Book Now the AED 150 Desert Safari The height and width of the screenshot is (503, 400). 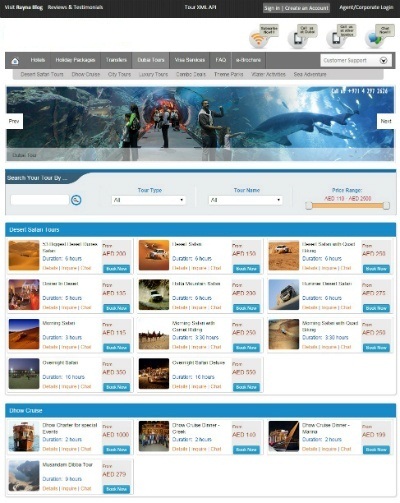pyautogui.click(x=246, y=269)
